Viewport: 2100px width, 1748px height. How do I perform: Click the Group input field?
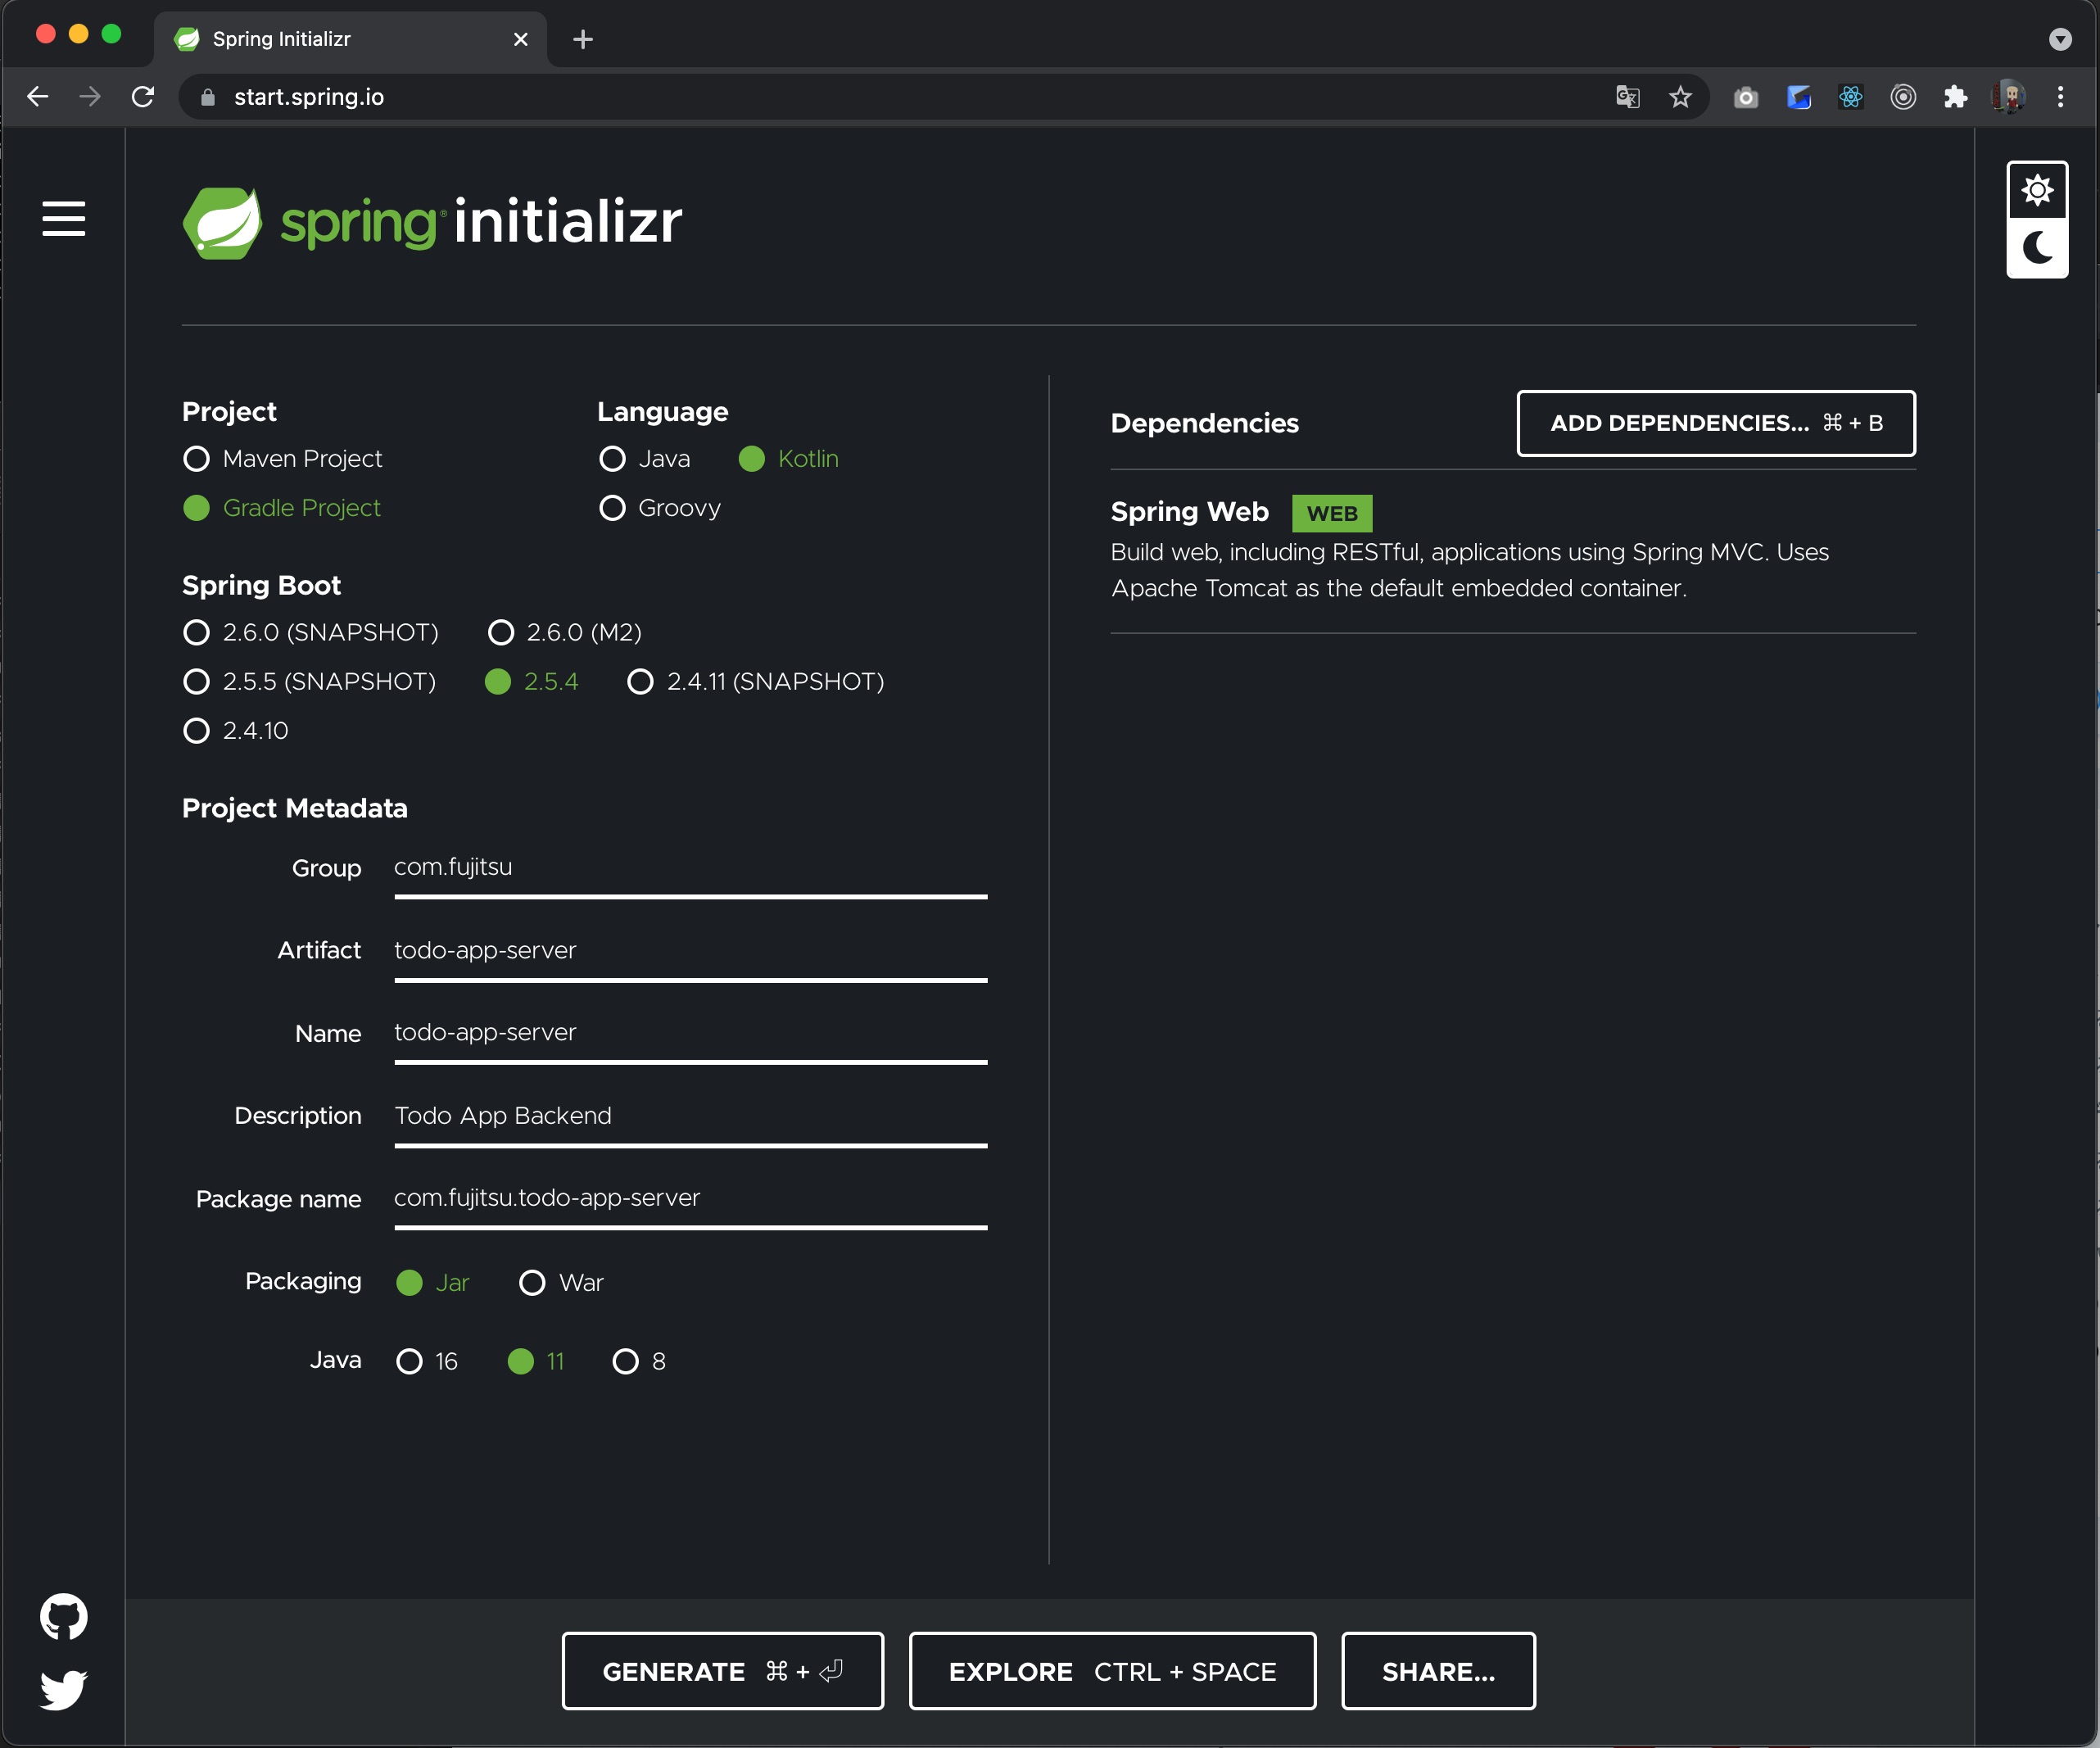tap(691, 868)
